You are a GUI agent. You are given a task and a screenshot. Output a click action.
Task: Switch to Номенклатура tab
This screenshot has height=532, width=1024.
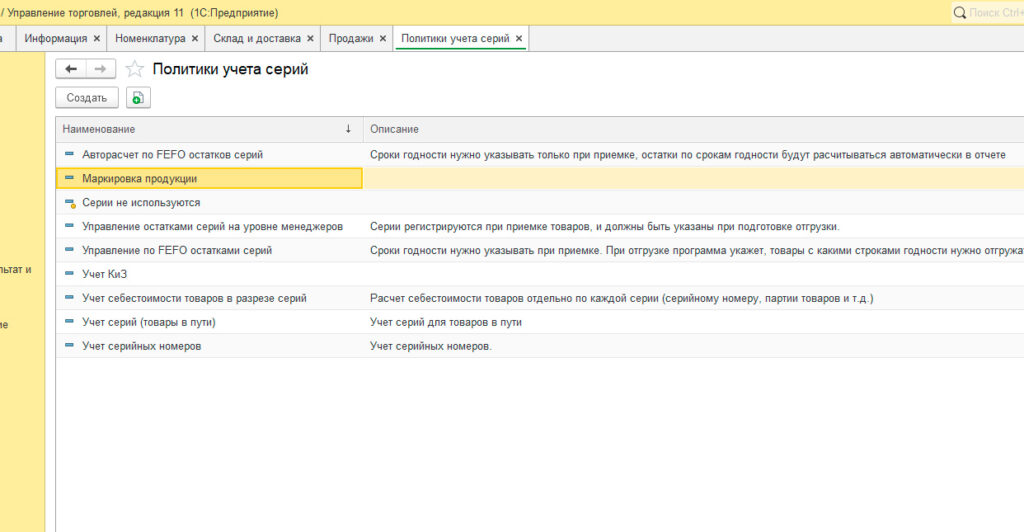[150, 39]
